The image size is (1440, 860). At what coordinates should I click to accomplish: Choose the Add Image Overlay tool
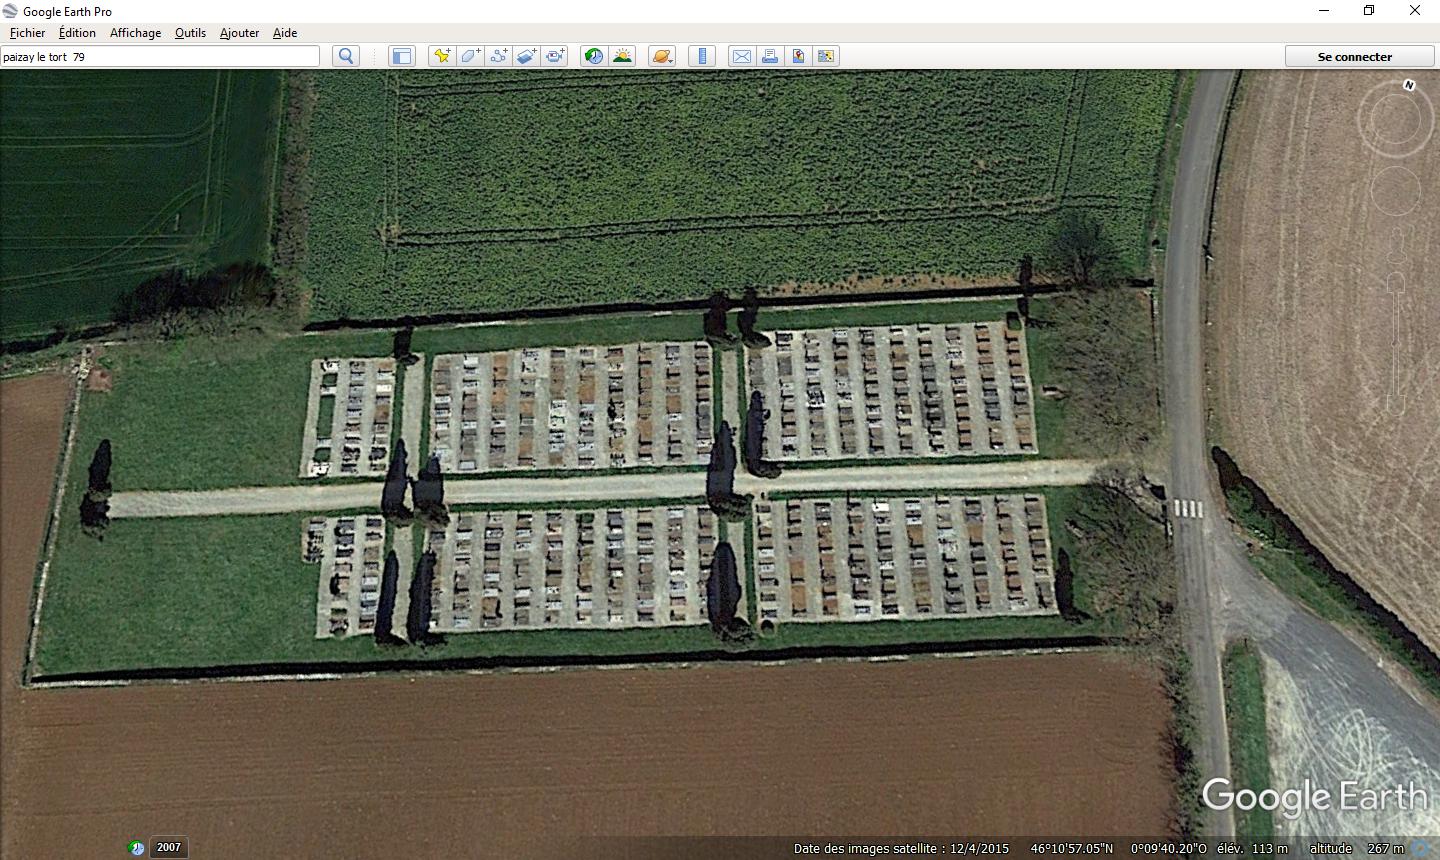(526, 56)
